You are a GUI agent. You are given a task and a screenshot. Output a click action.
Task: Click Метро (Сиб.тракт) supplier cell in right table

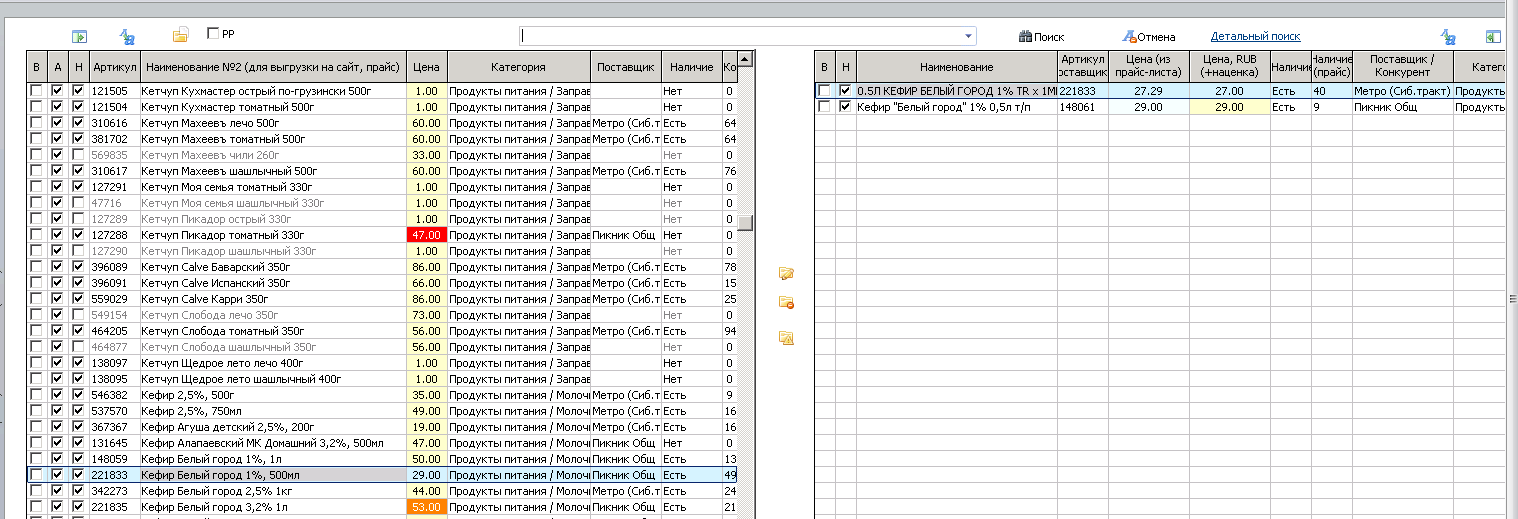1403,91
